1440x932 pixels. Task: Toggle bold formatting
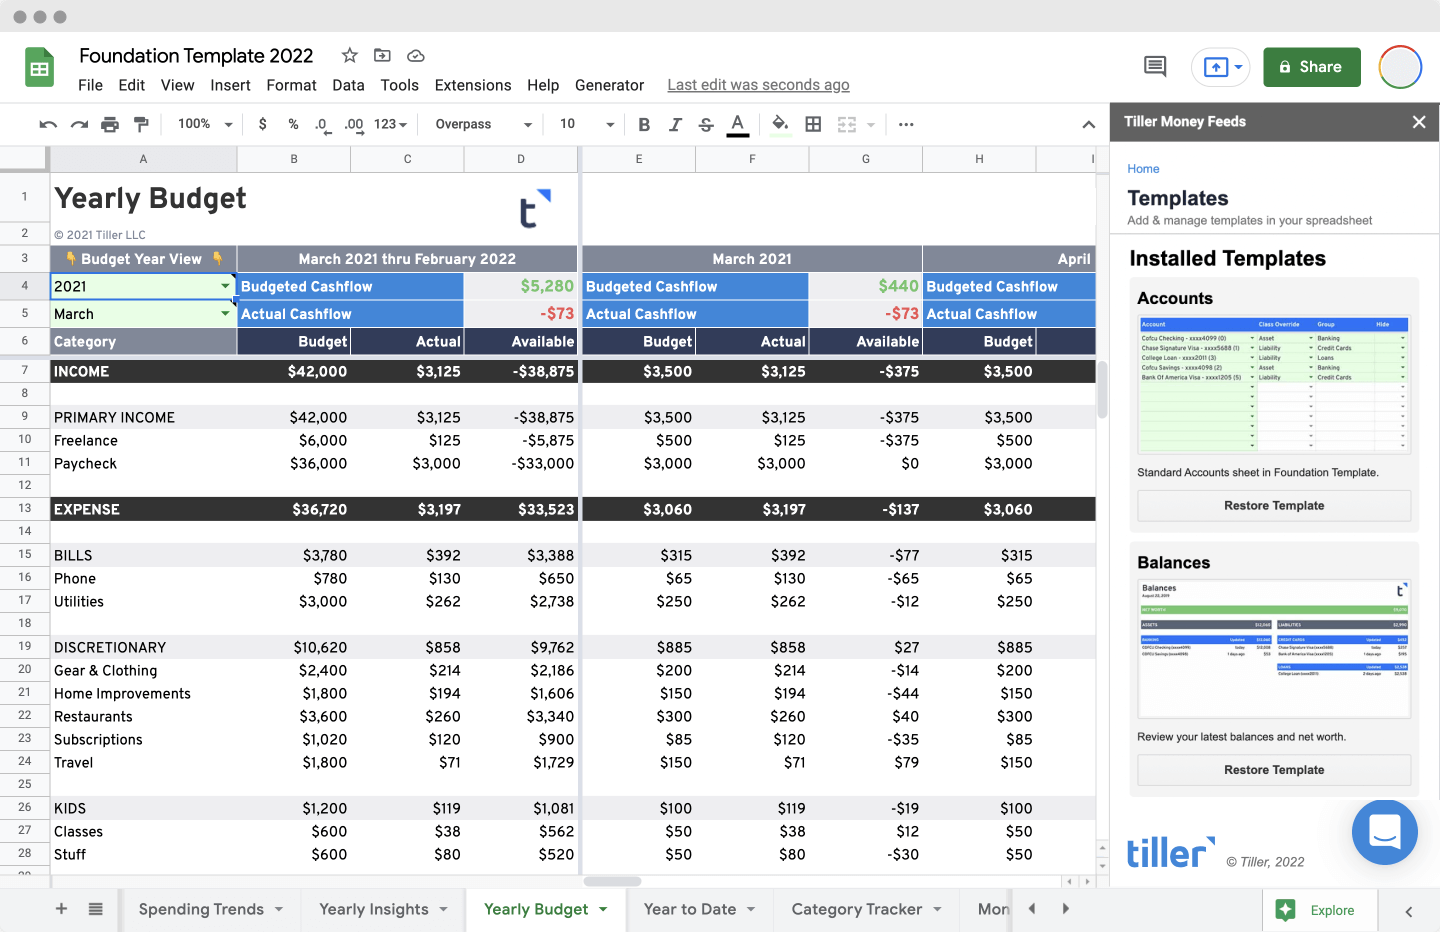point(644,125)
